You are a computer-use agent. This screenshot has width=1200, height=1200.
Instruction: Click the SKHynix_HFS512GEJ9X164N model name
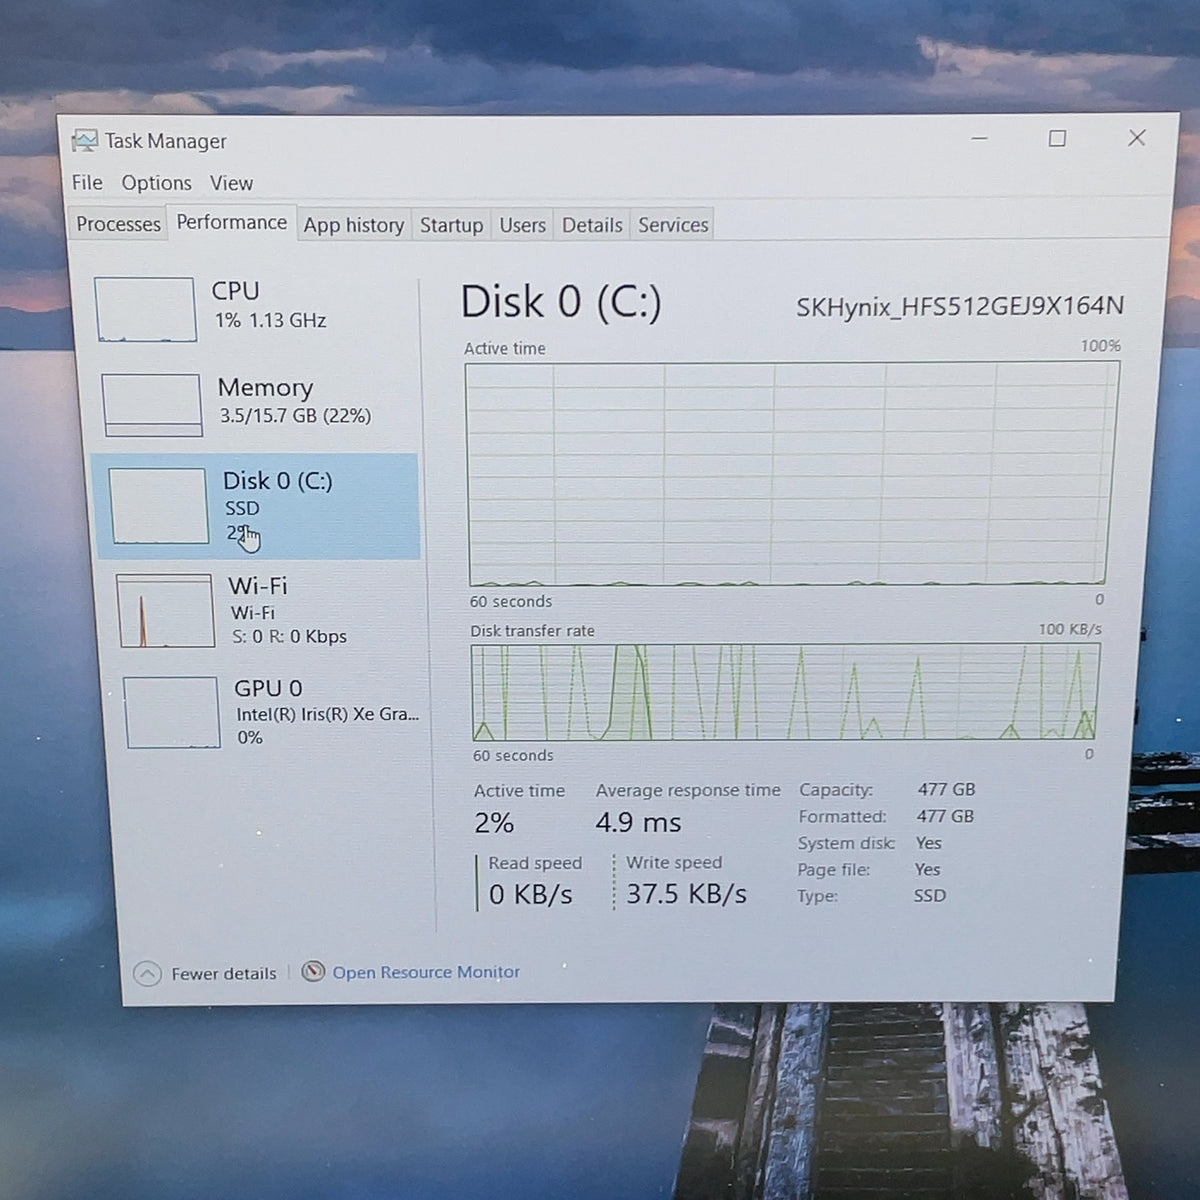[959, 306]
